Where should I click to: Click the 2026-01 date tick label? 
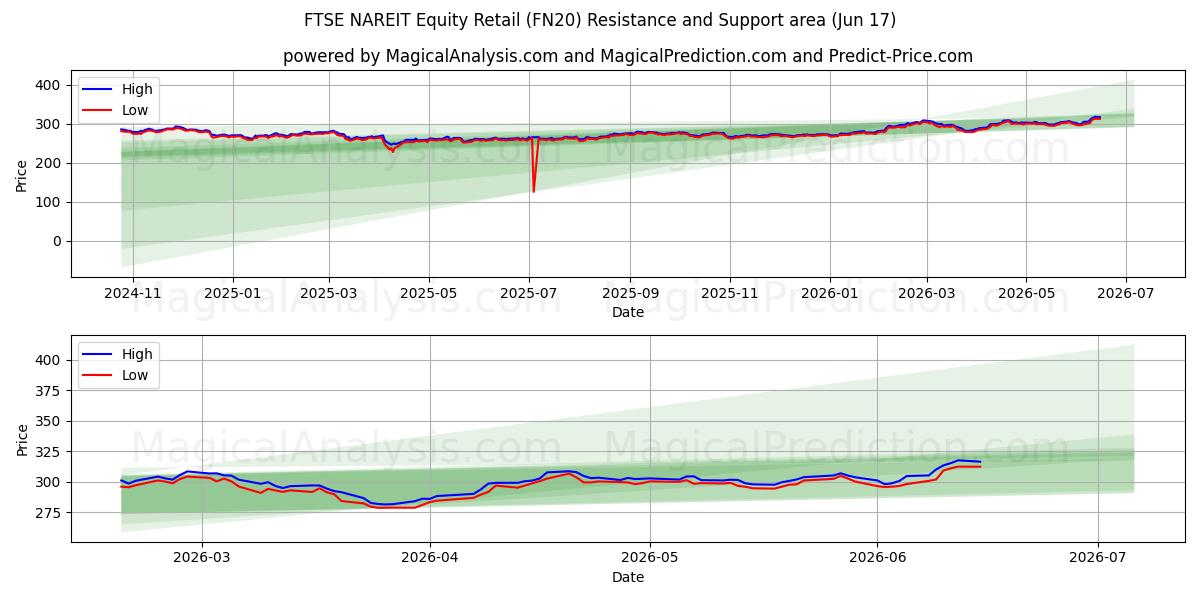click(x=830, y=294)
